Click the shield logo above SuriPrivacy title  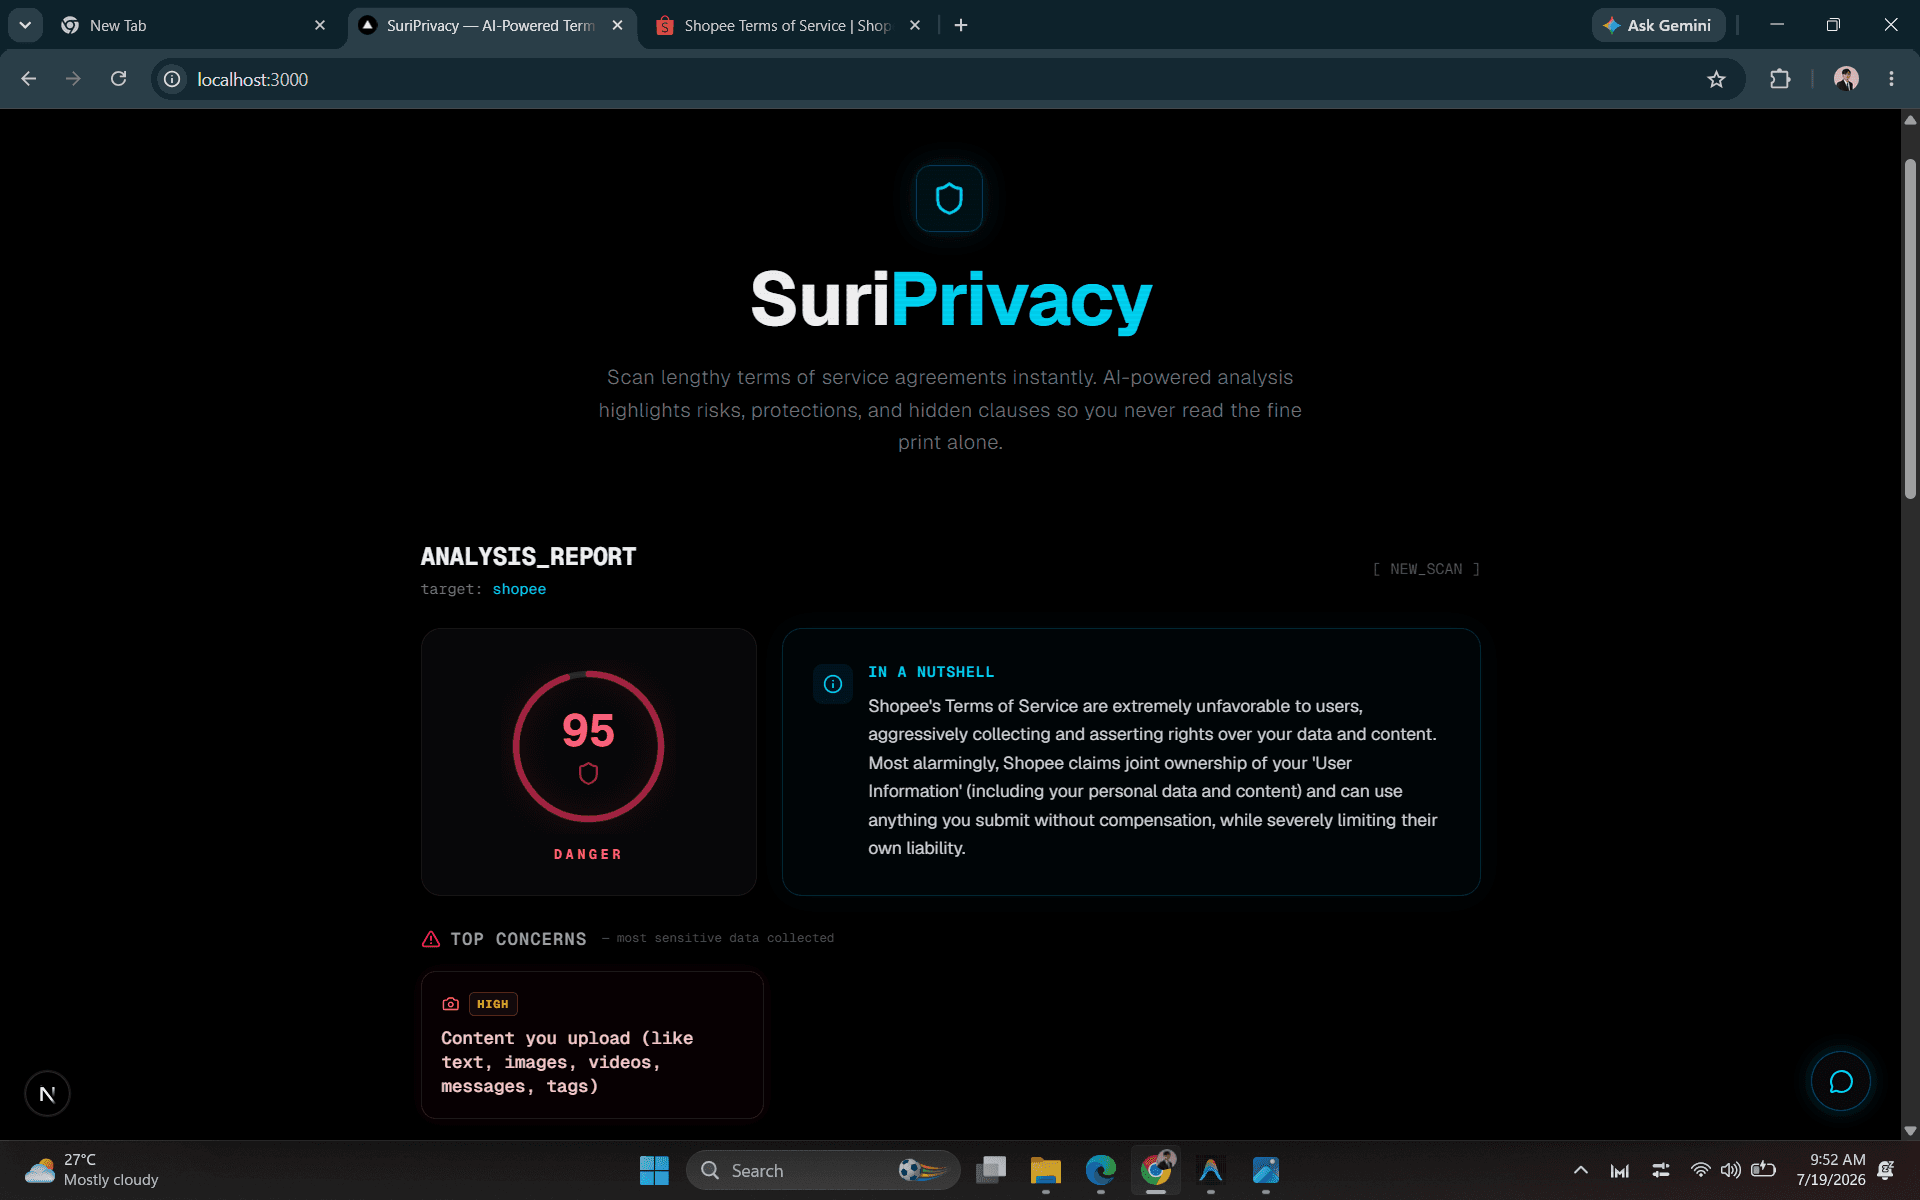point(949,198)
